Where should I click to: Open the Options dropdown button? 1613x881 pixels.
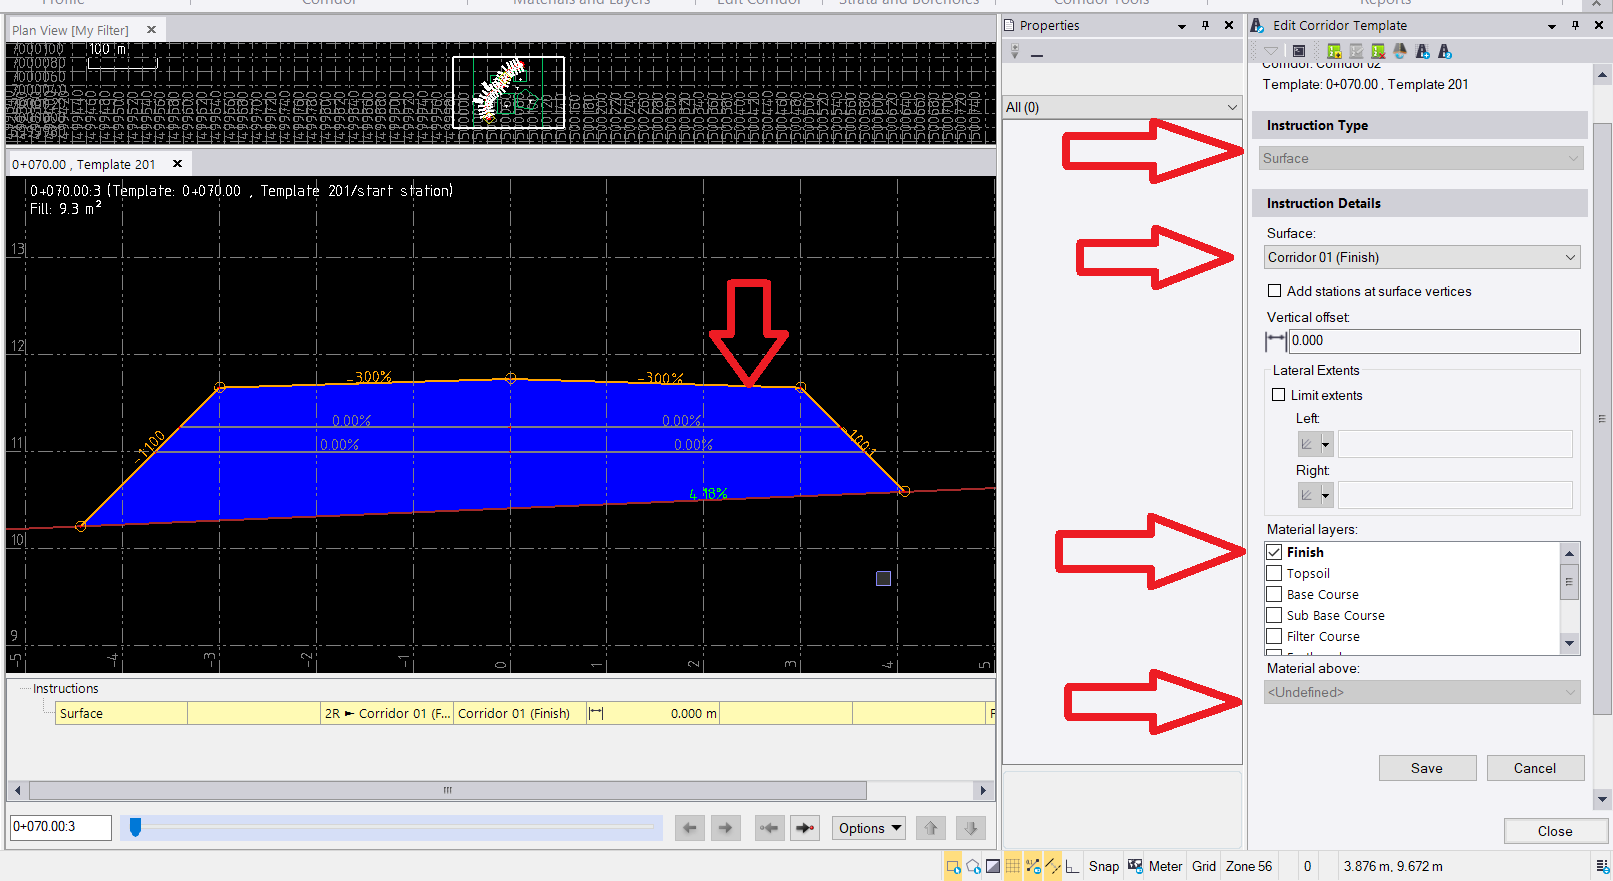click(870, 828)
